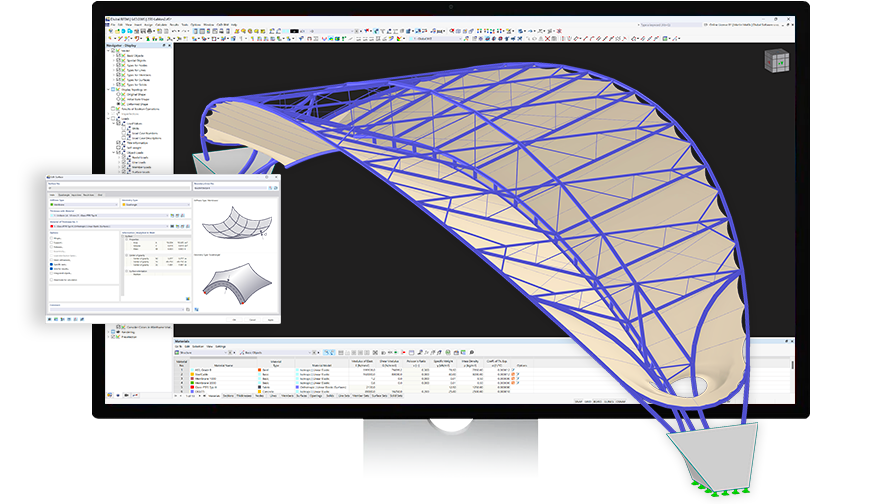Click search magnifier icon in Materials toolbar

click(x=471, y=353)
